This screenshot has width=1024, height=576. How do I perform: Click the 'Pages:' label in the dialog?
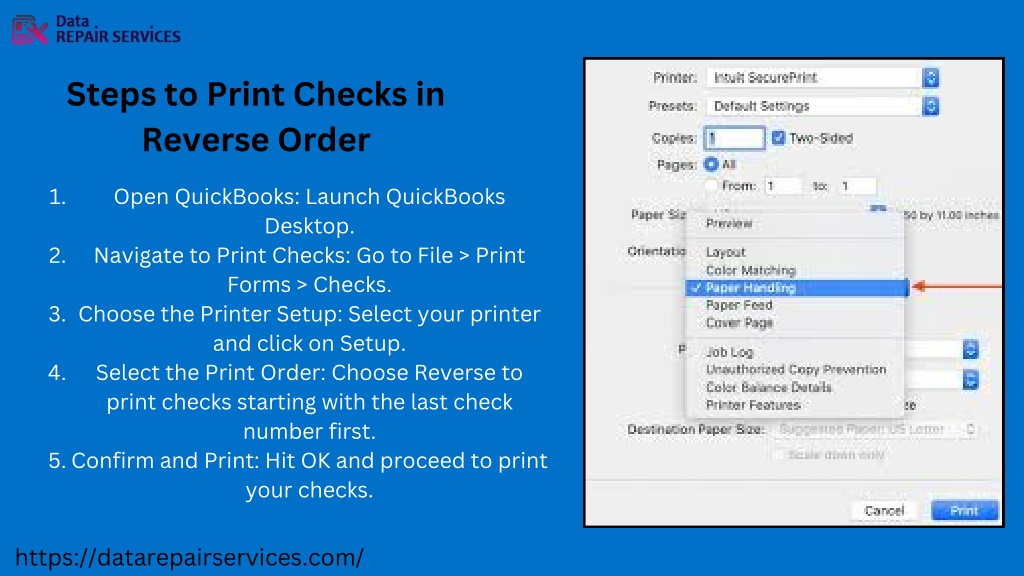[x=677, y=165]
